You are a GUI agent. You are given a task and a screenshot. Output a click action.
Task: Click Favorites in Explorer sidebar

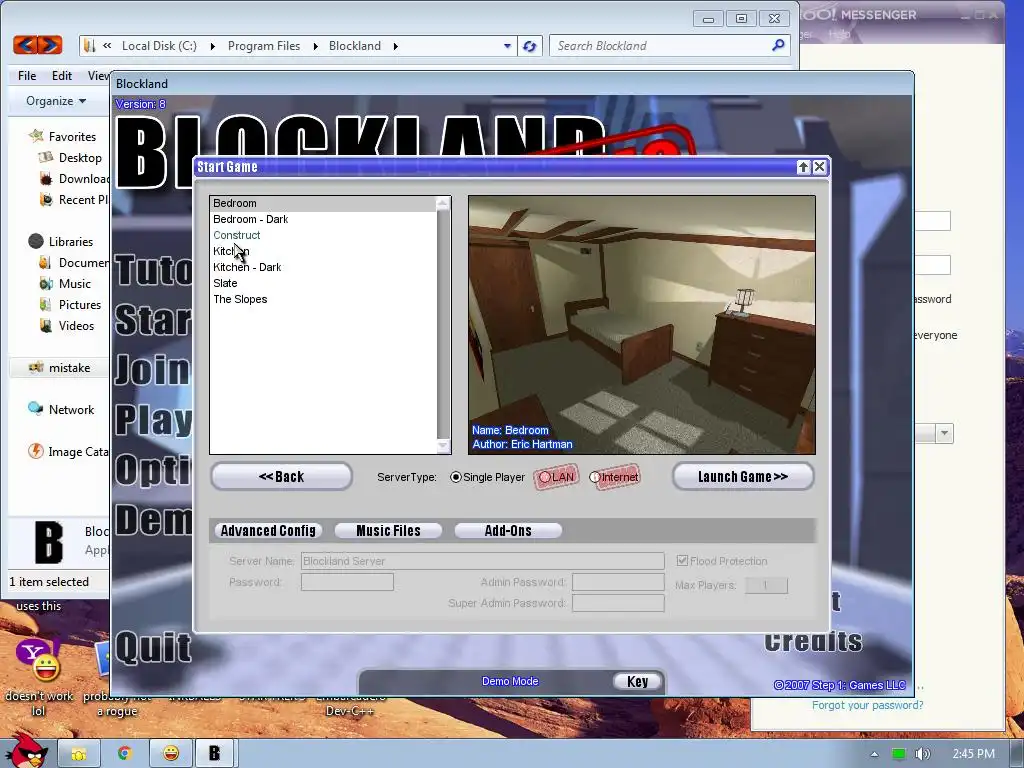tap(72, 136)
